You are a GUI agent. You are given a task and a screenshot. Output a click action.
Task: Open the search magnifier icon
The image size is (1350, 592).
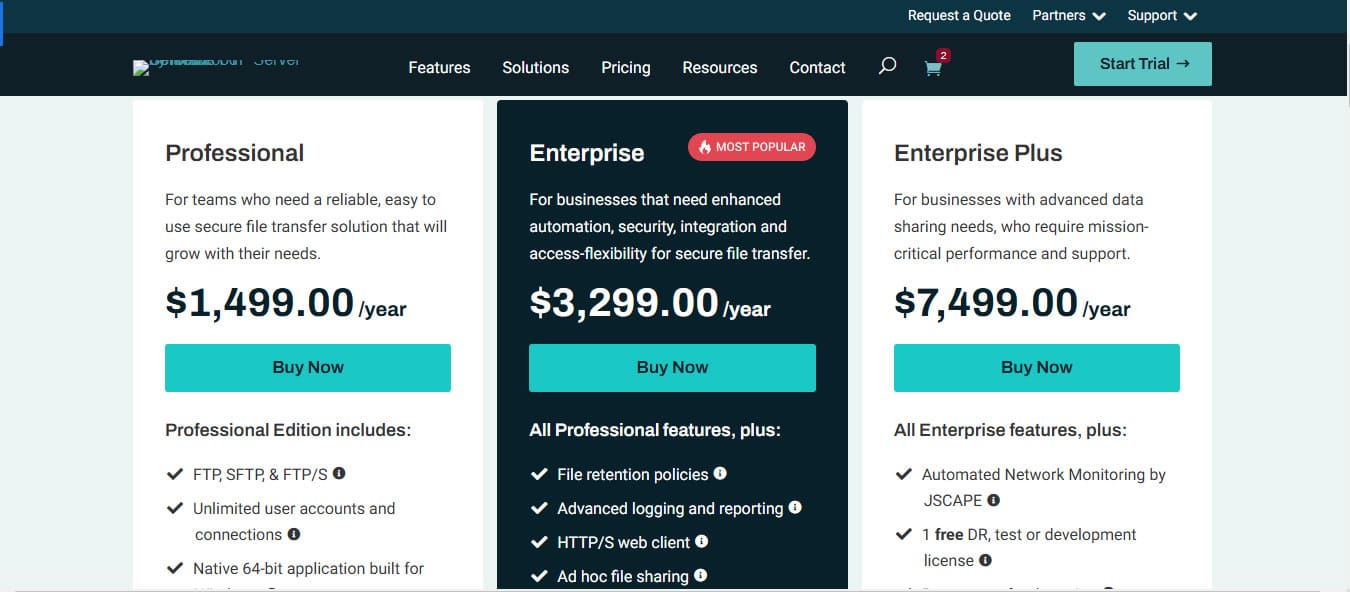[x=887, y=67]
